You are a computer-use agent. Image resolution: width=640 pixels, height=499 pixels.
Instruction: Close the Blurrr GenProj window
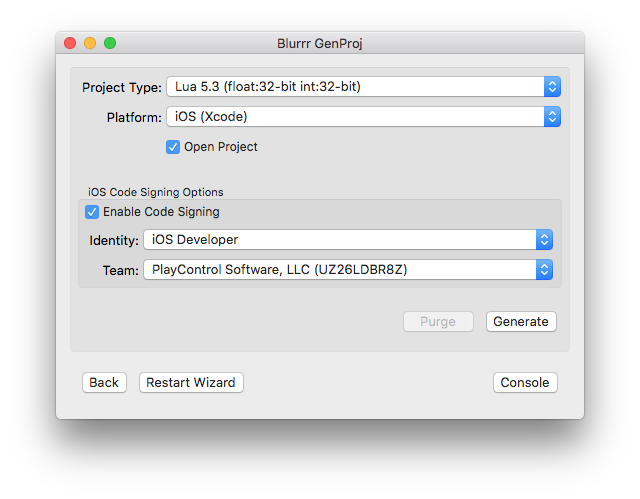pos(70,43)
